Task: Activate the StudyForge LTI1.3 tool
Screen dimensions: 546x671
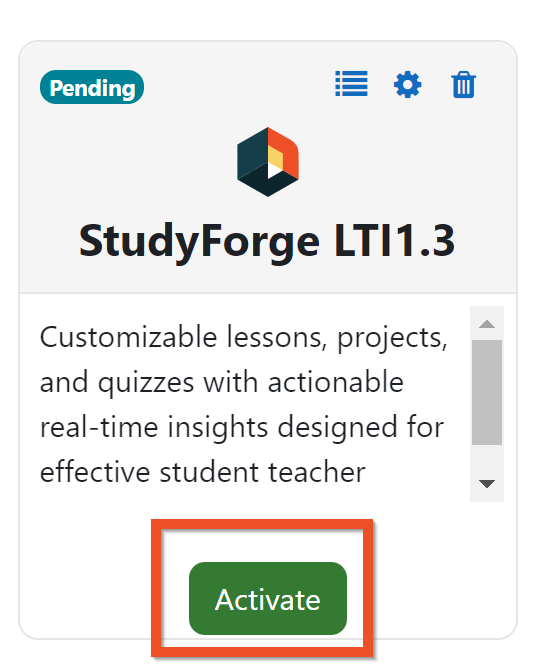Action: [268, 598]
